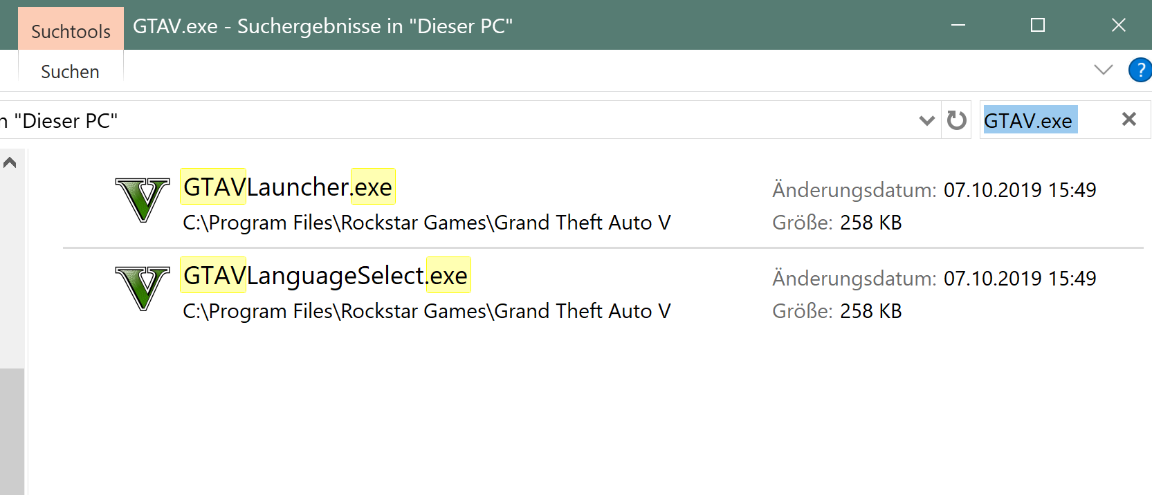Click the GTAVLauncher.exe green V icon
Screen dimensions: 1152x495
pyautogui.click(x=143, y=199)
